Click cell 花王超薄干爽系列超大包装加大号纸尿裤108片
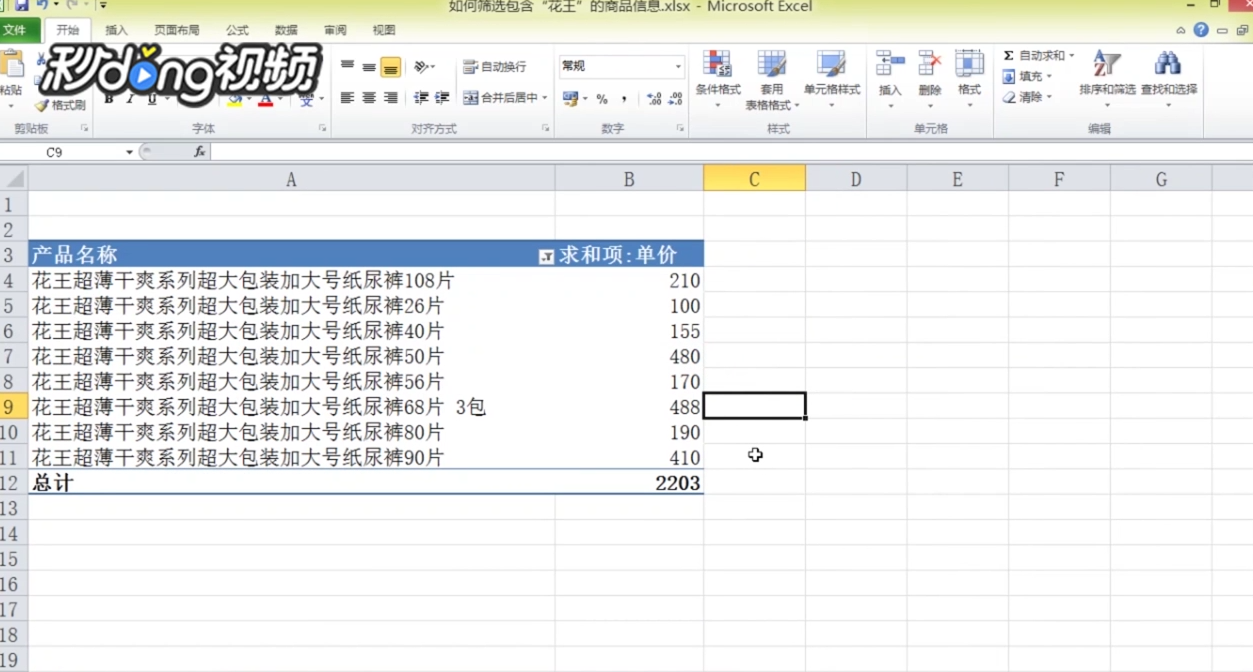Image resolution: width=1253 pixels, height=672 pixels. point(292,281)
